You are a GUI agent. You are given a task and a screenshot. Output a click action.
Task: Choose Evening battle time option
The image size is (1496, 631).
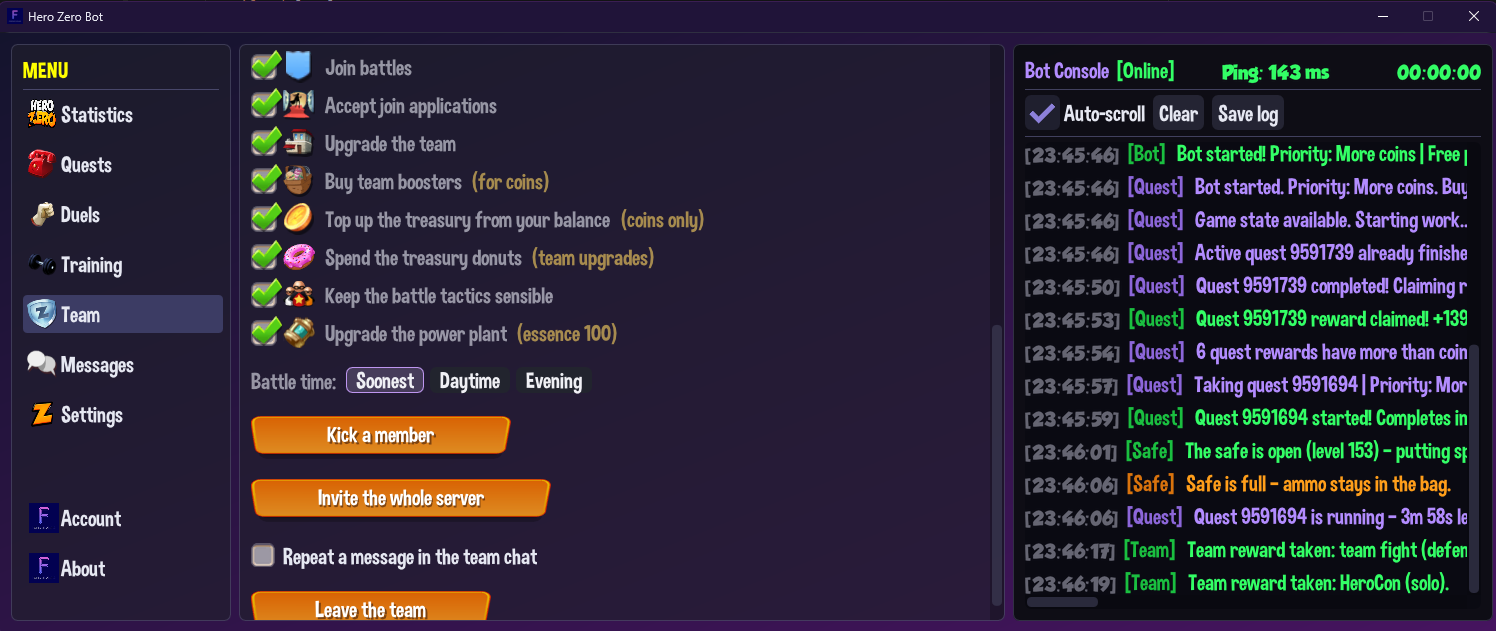[x=554, y=381]
